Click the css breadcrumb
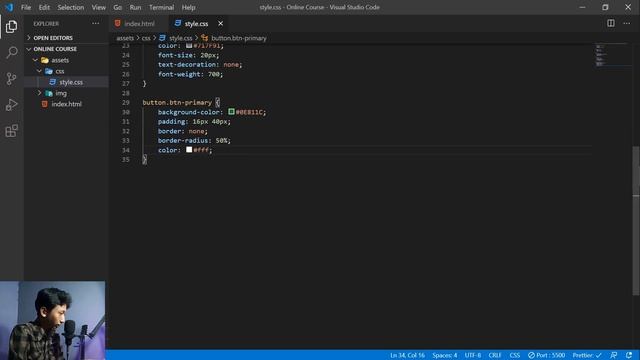The width and height of the screenshot is (640, 360). [x=146, y=38]
